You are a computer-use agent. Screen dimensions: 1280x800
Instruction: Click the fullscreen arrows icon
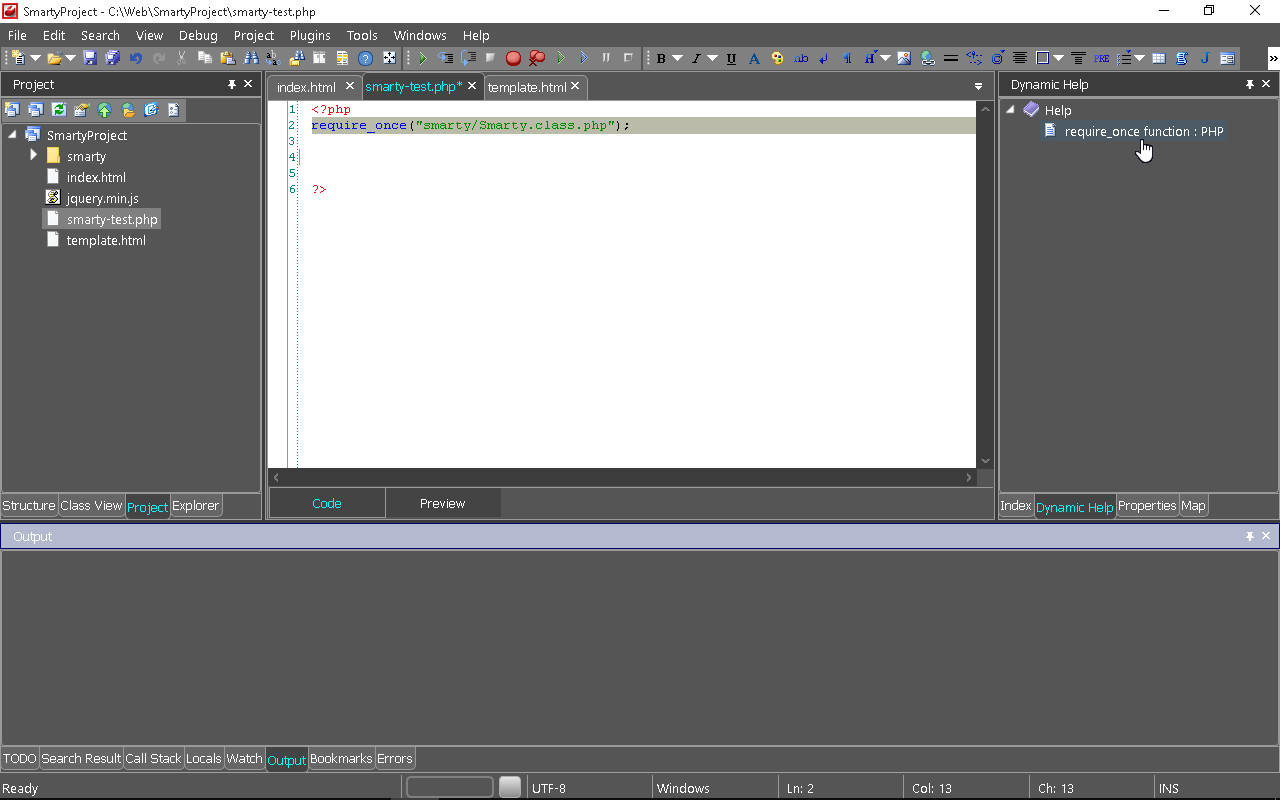[389, 58]
